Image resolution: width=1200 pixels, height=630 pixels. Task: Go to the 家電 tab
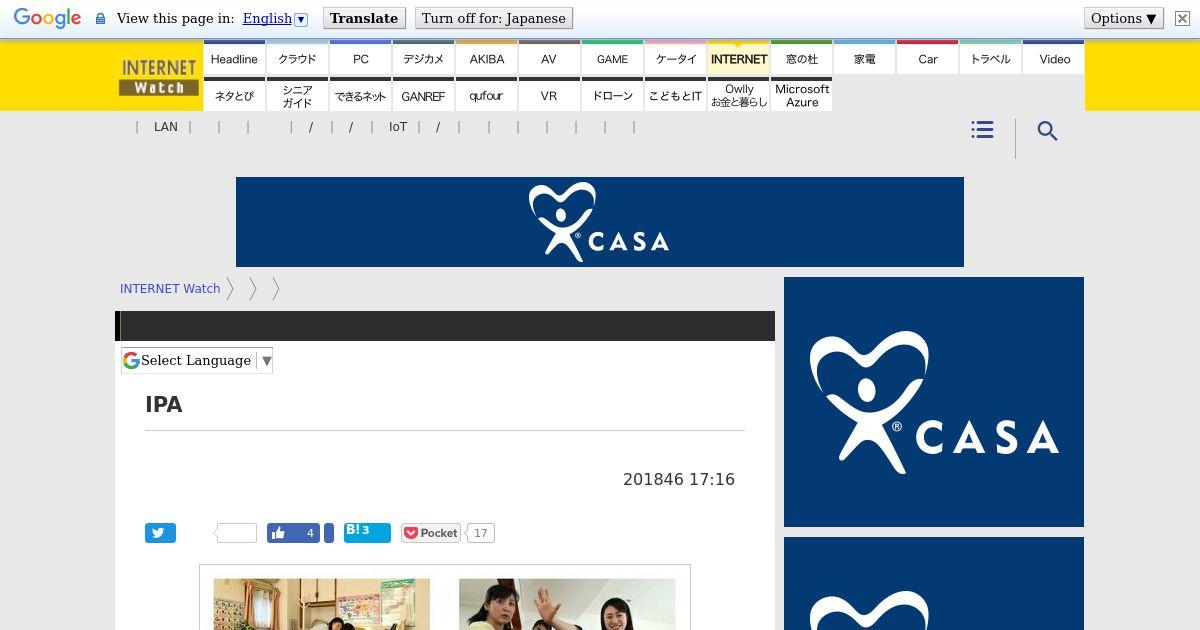(x=865, y=58)
